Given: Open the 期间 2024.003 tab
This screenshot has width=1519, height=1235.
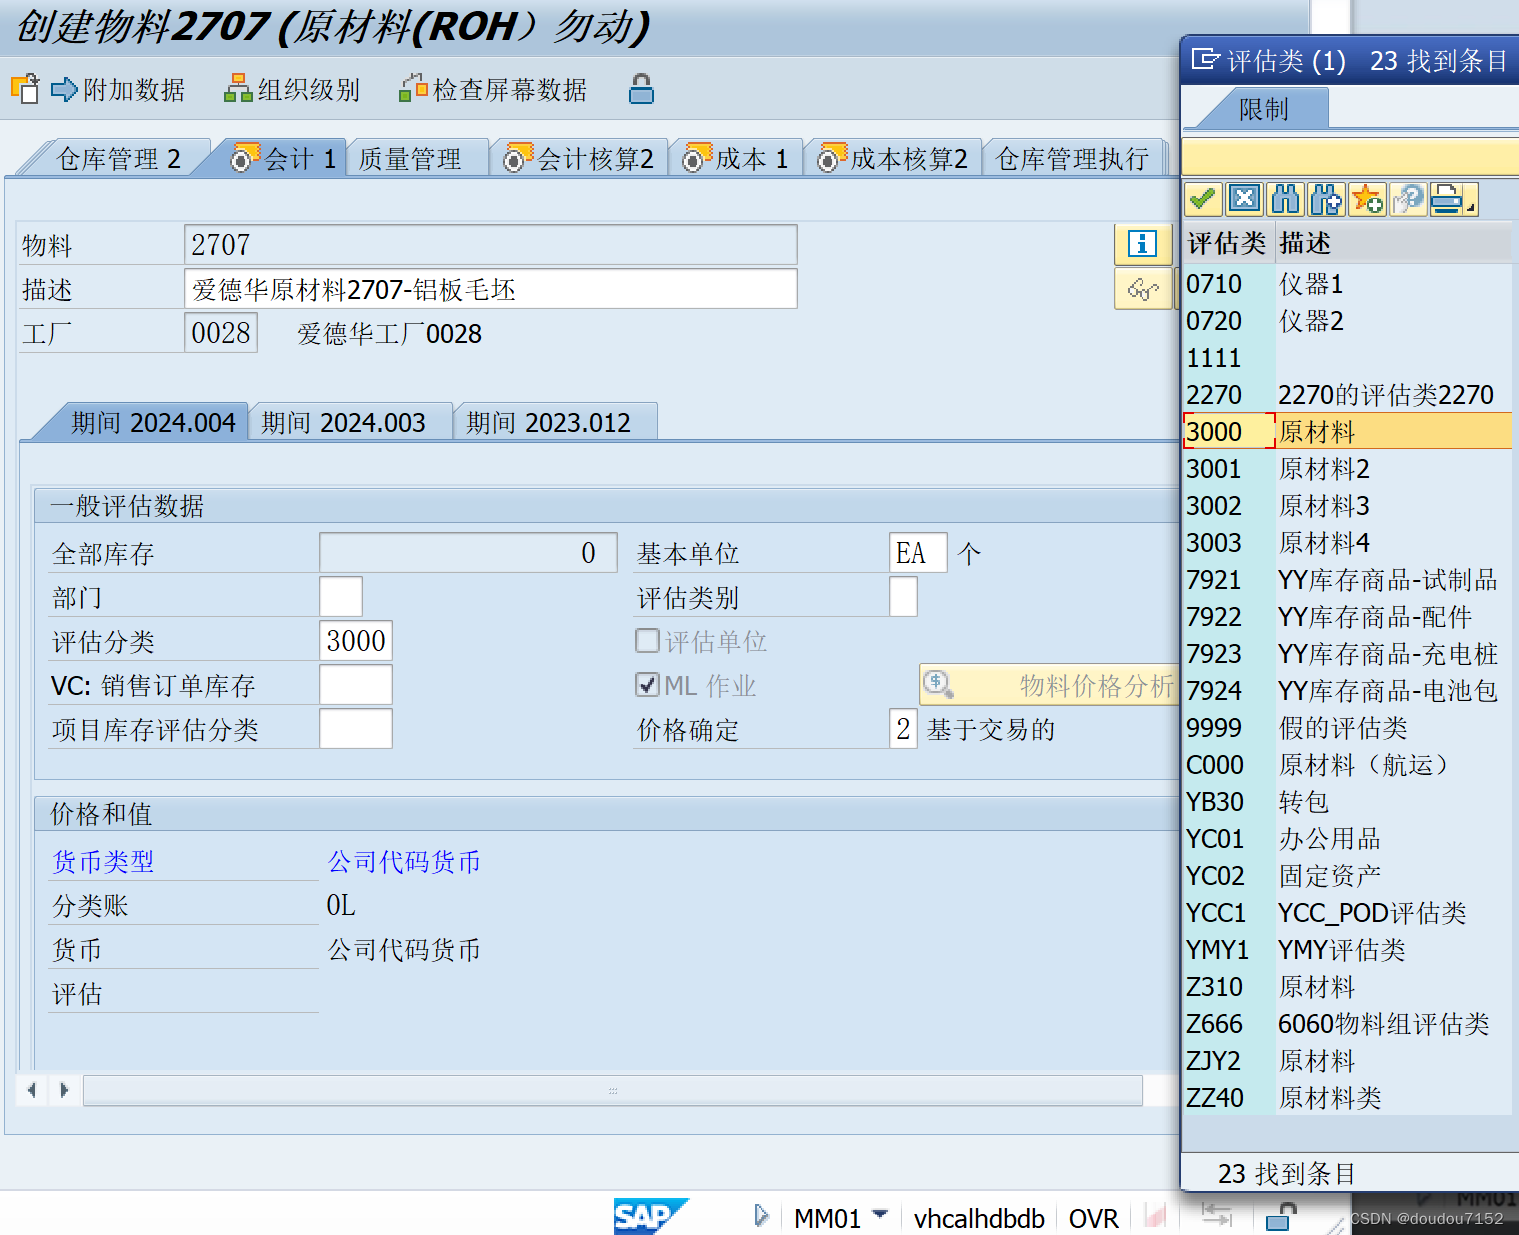Looking at the screenshot, I should (x=343, y=423).
